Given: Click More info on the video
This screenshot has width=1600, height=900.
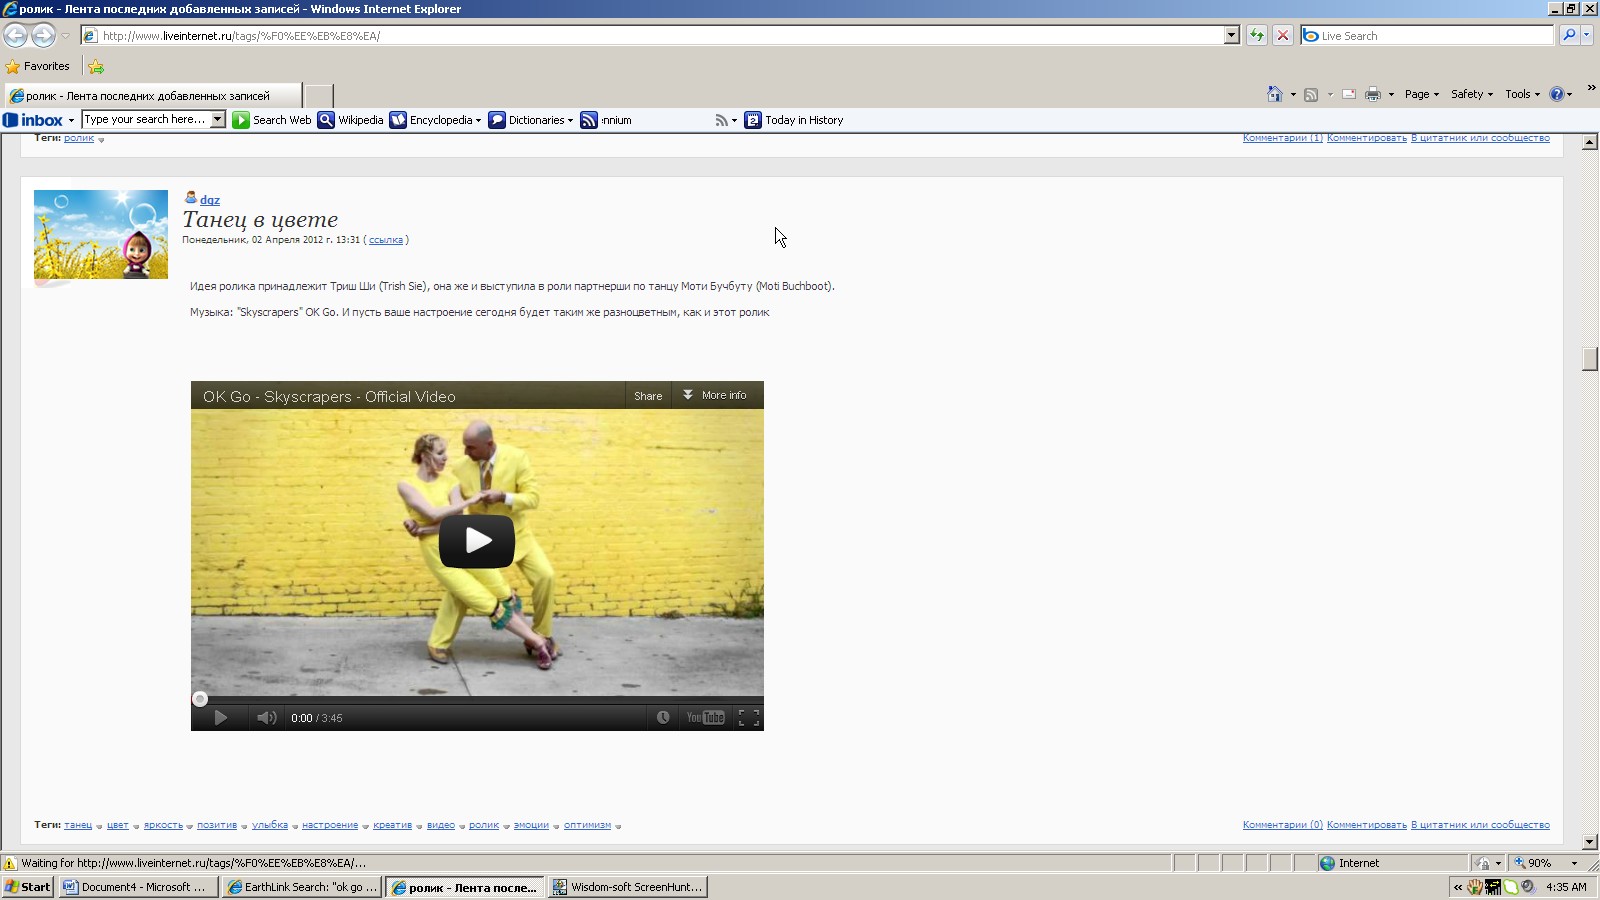Looking at the screenshot, I should coord(717,396).
